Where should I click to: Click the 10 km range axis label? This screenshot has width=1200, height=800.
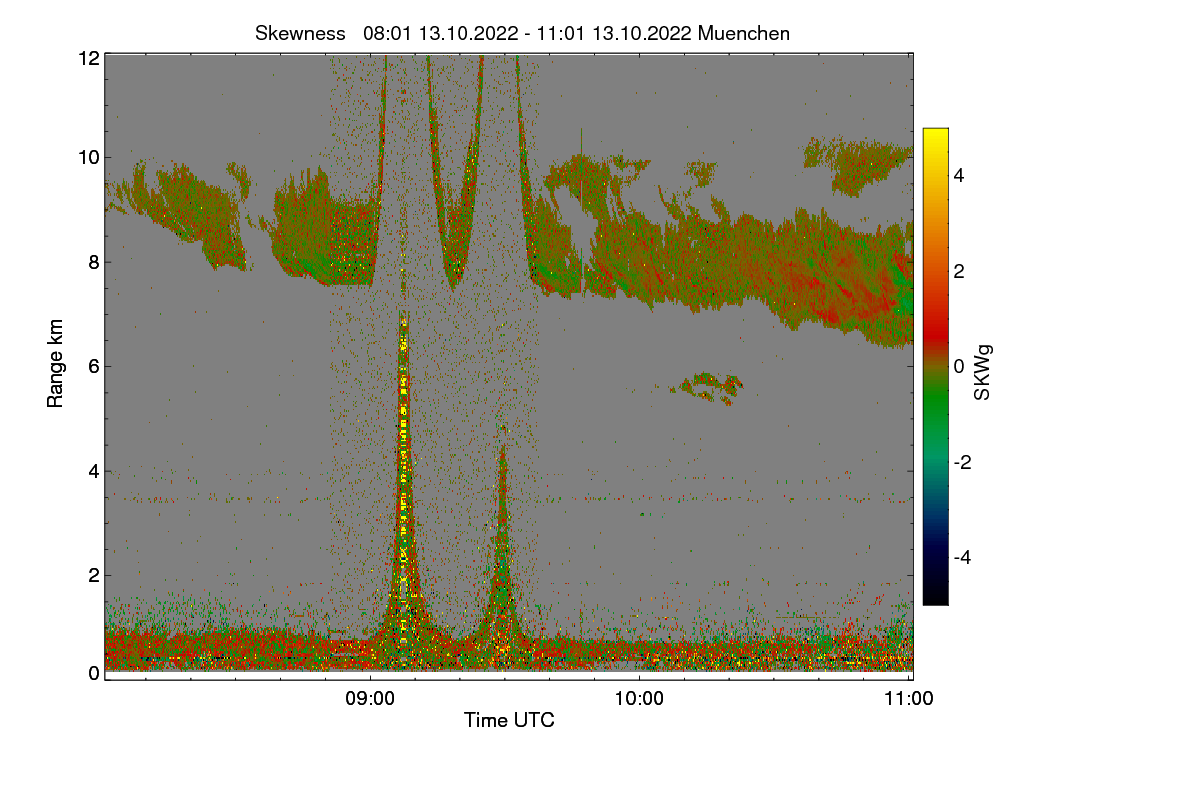tap(88, 157)
